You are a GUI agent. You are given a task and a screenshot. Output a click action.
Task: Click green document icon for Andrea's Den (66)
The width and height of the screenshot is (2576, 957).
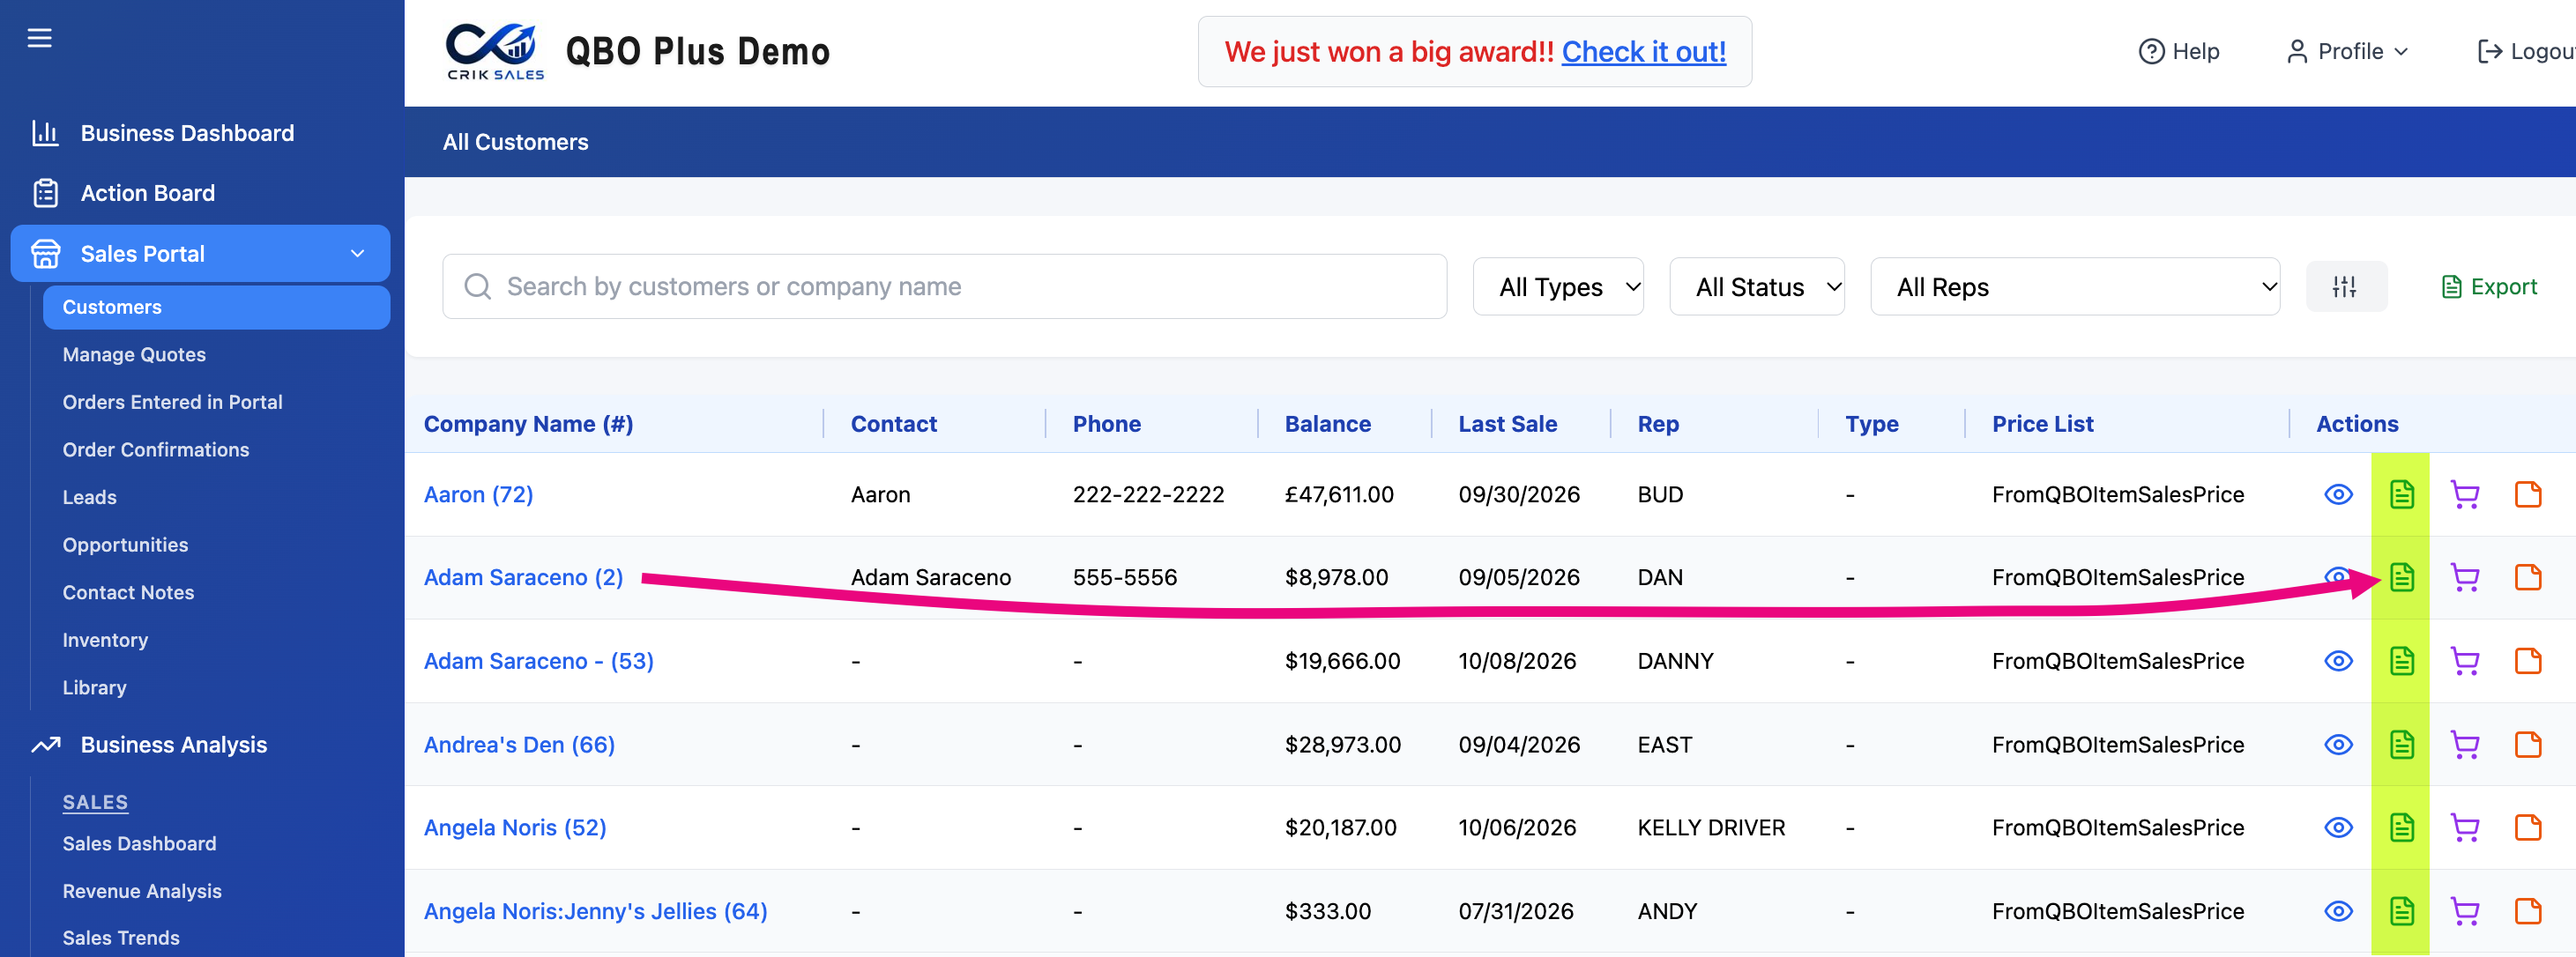(2401, 744)
